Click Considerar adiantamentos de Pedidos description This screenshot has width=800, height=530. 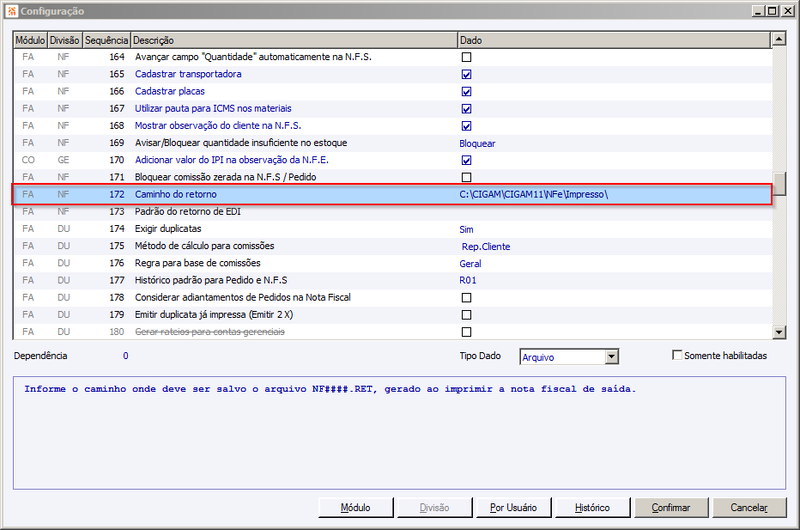[242, 297]
